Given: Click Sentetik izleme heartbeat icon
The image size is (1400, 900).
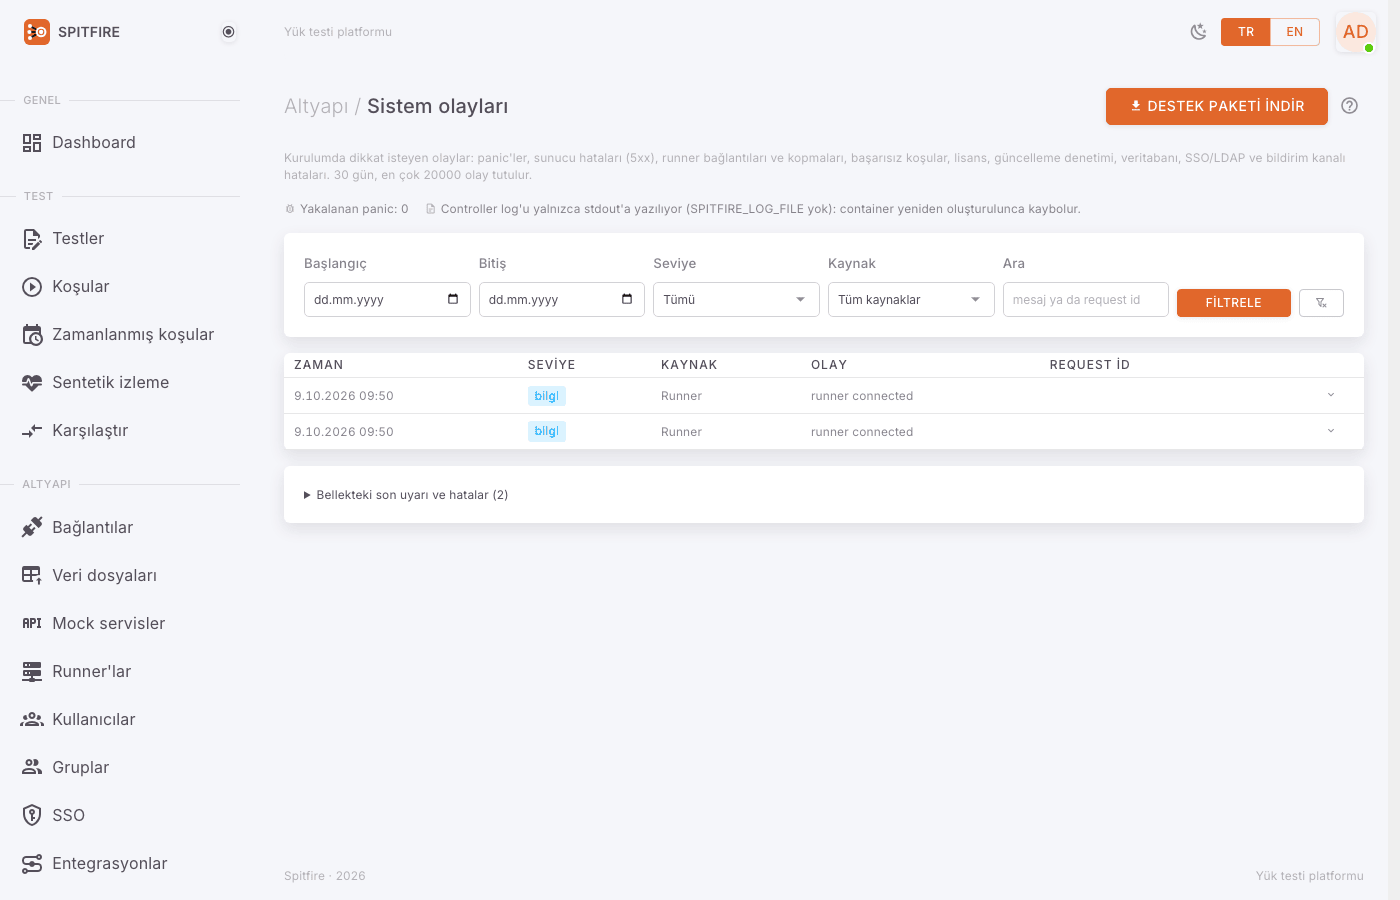Looking at the screenshot, I should 32,383.
